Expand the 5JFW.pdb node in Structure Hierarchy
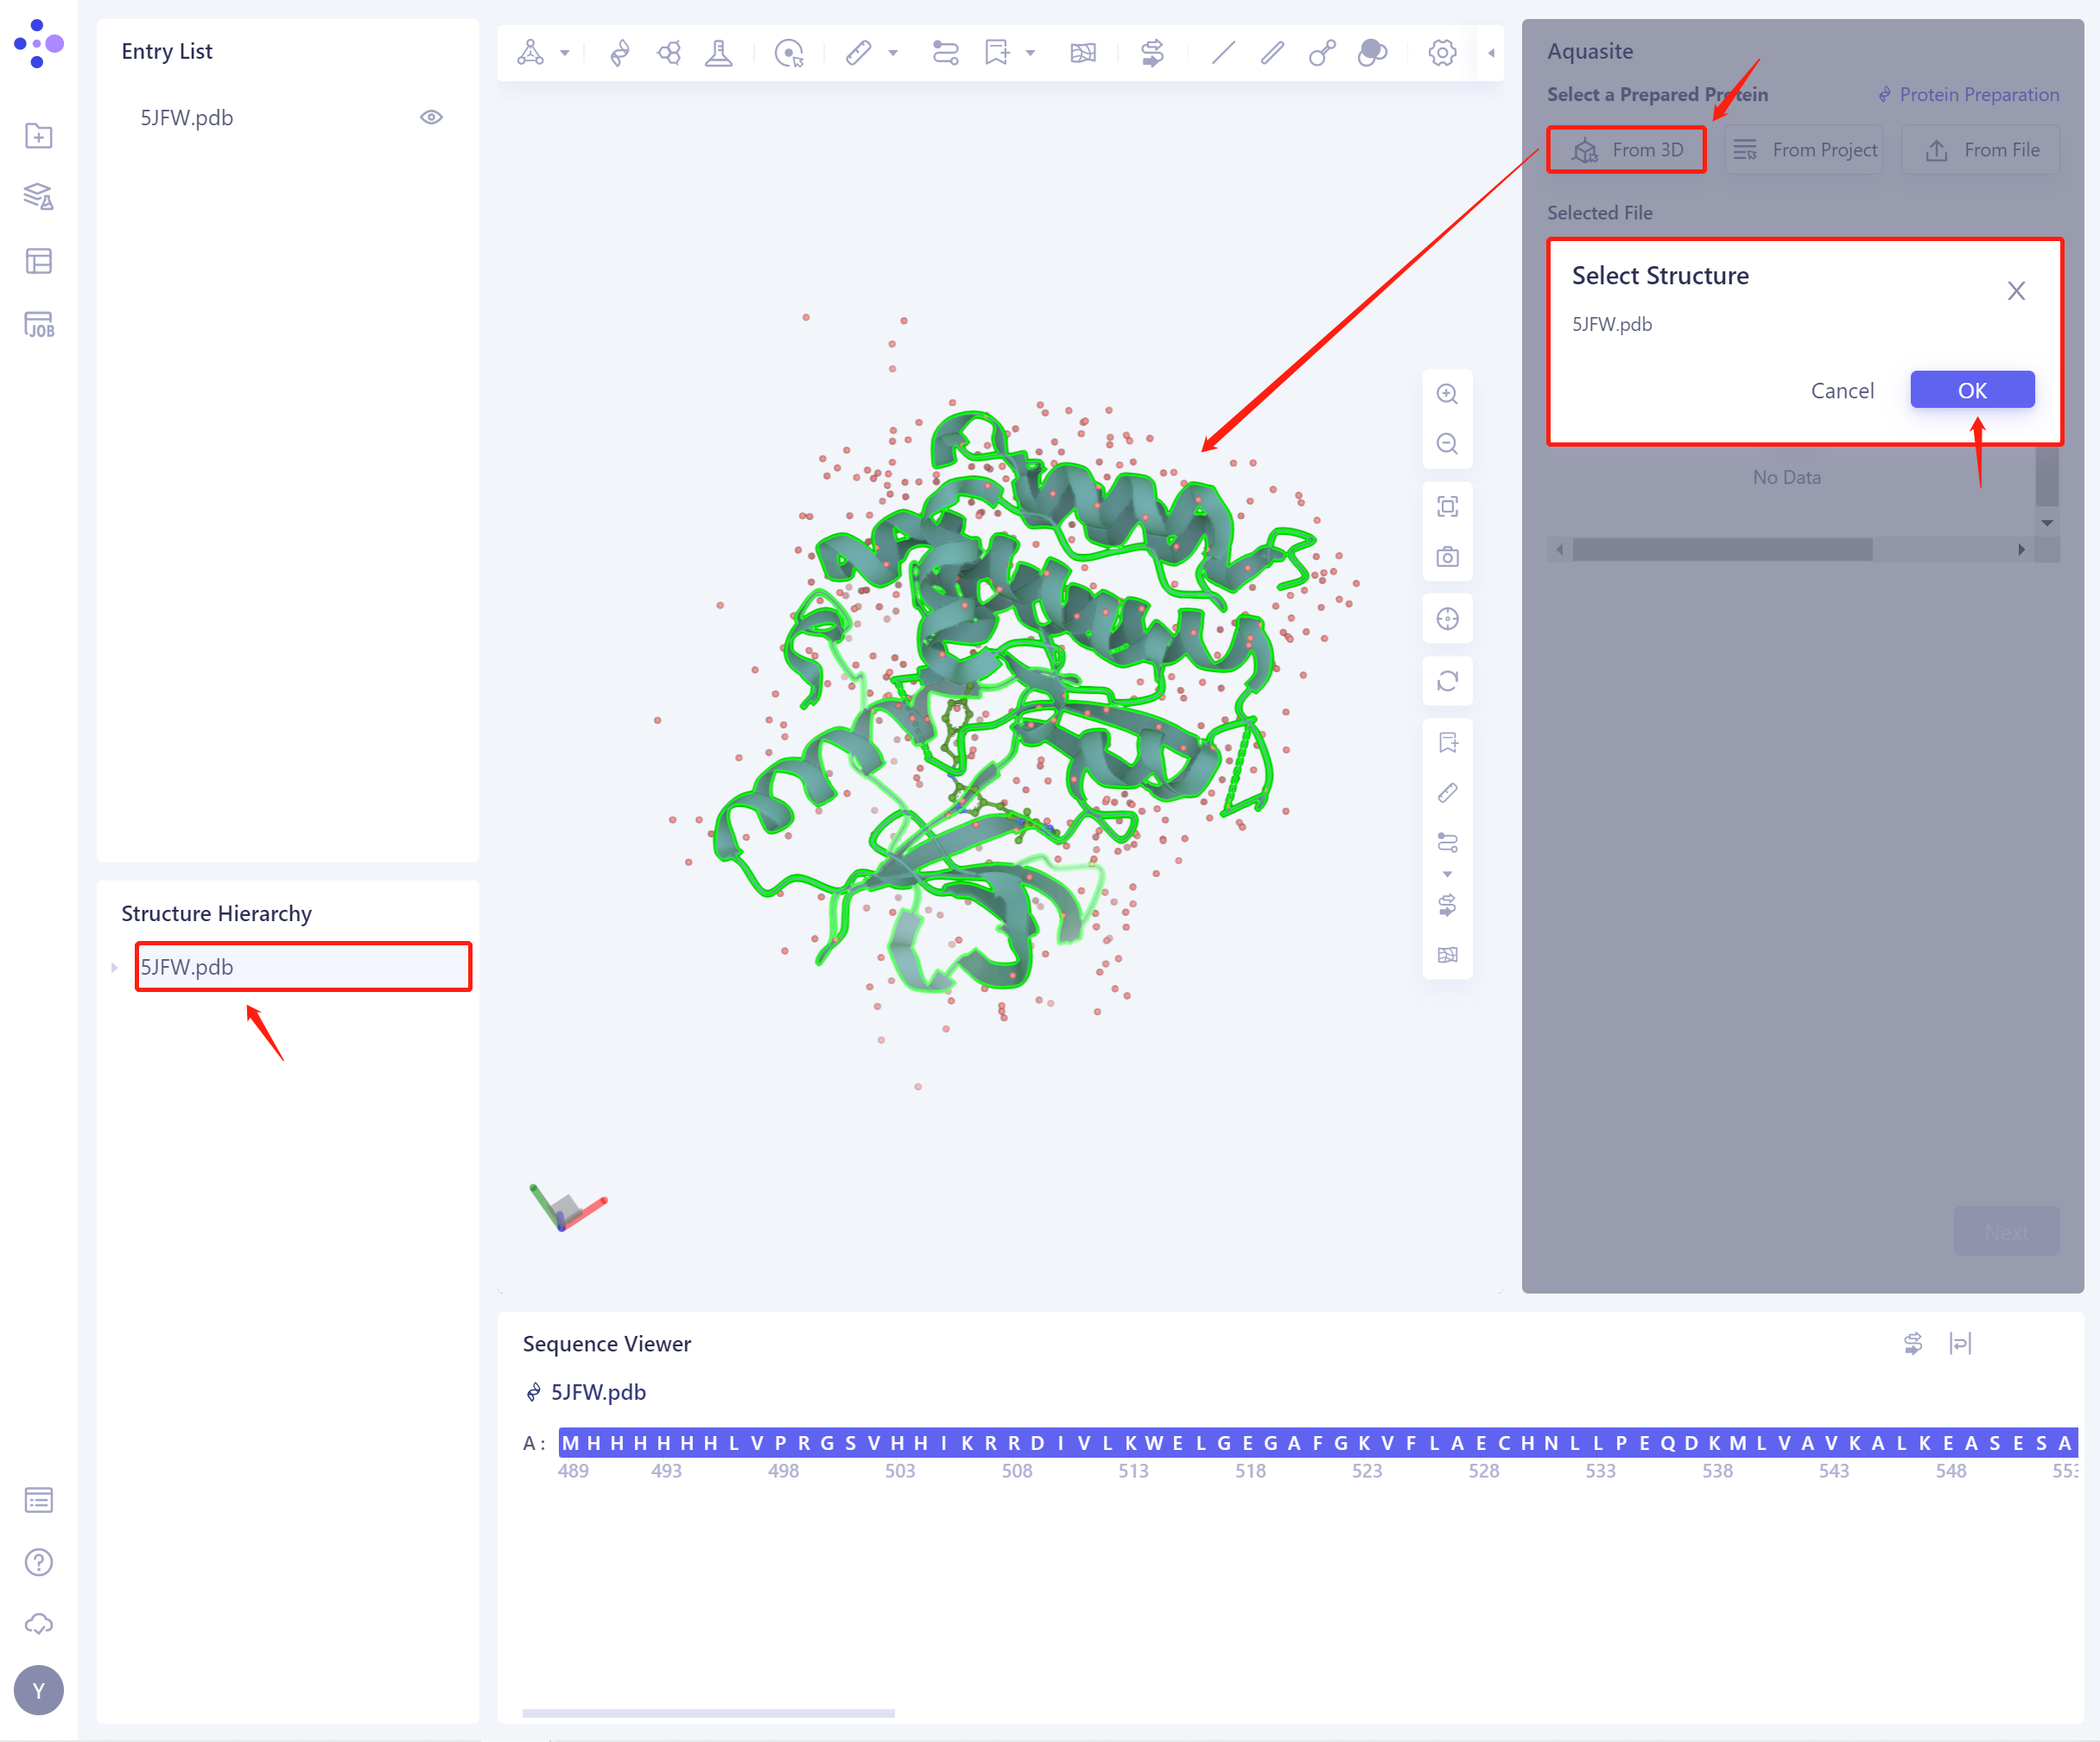 pyautogui.click(x=113, y=966)
